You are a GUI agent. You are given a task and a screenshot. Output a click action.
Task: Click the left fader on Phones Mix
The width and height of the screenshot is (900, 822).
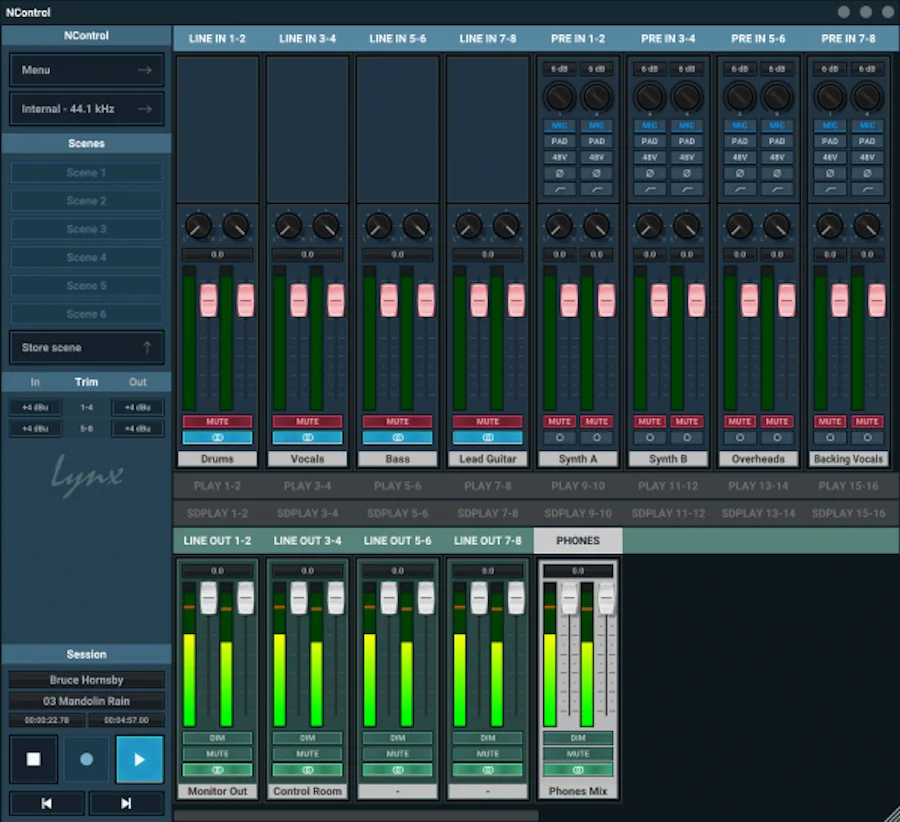(569, 598)
